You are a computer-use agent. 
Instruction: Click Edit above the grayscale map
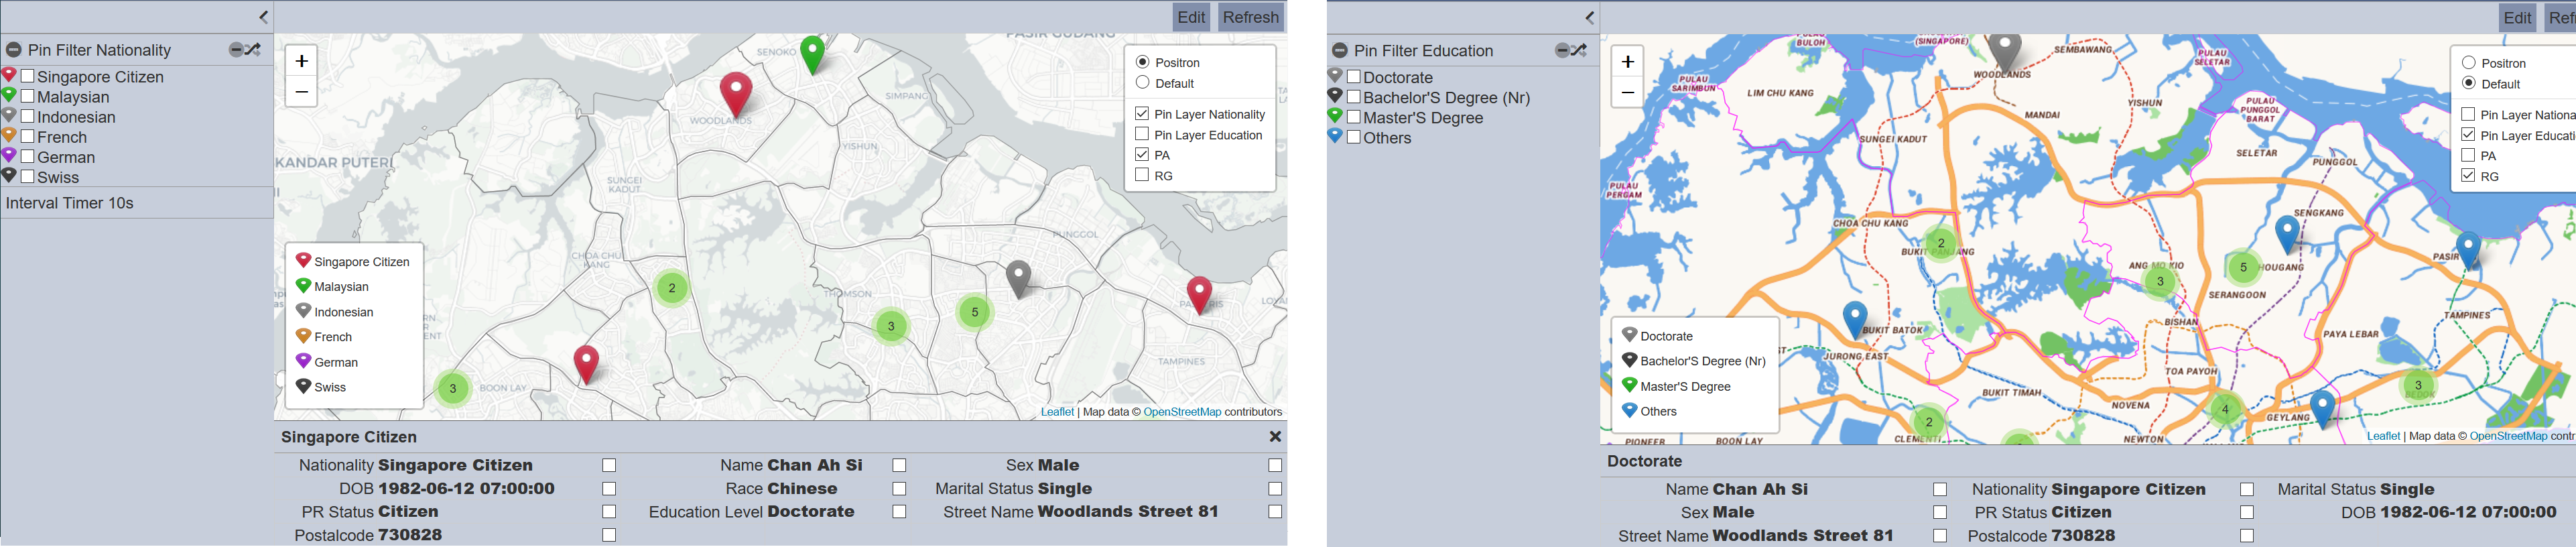pos(1191,17)
